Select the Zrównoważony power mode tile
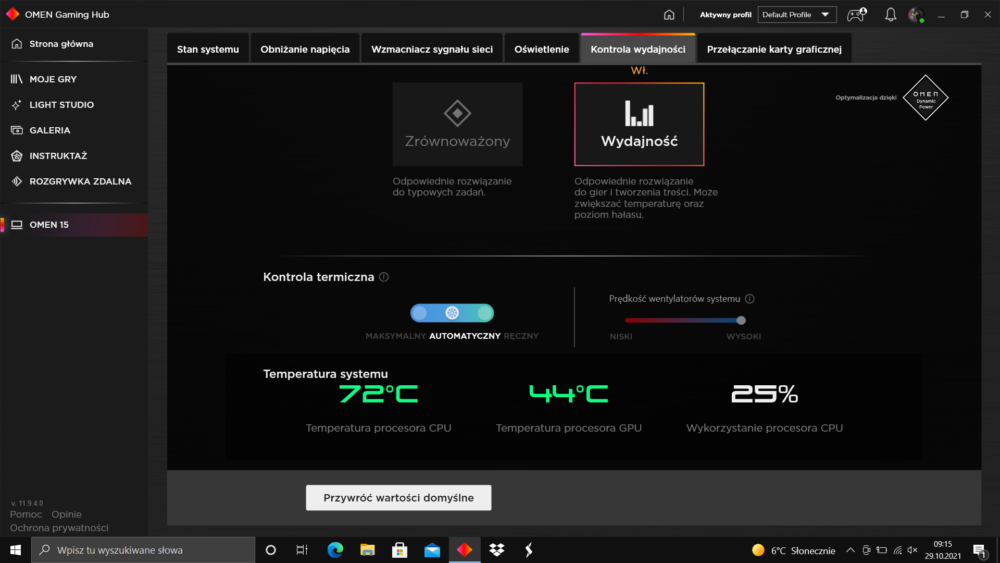This screenshot has width=1000, height=563. click(x=457, y=124)
